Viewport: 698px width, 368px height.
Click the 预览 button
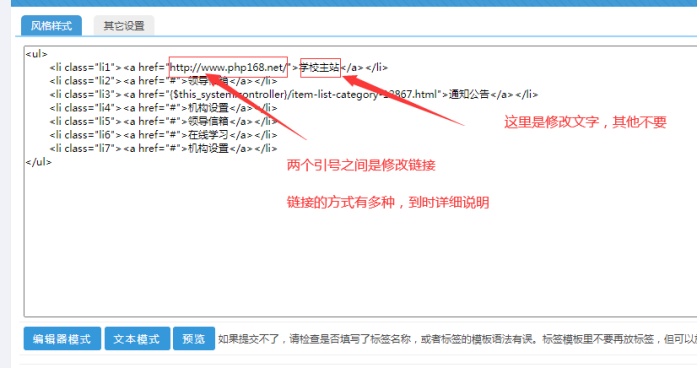(x=194, y=339)
